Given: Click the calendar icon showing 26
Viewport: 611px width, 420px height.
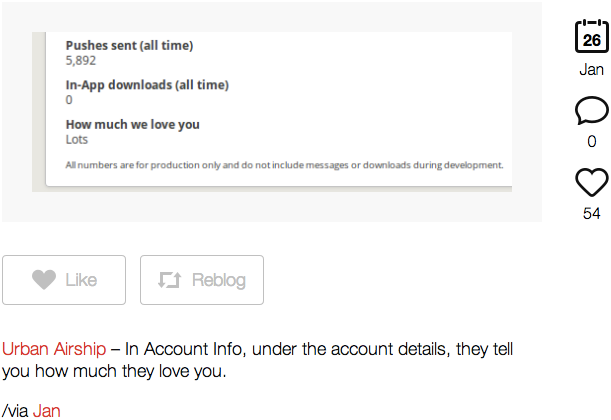Looking at the screenshot, I should click(x=592, y=36).
